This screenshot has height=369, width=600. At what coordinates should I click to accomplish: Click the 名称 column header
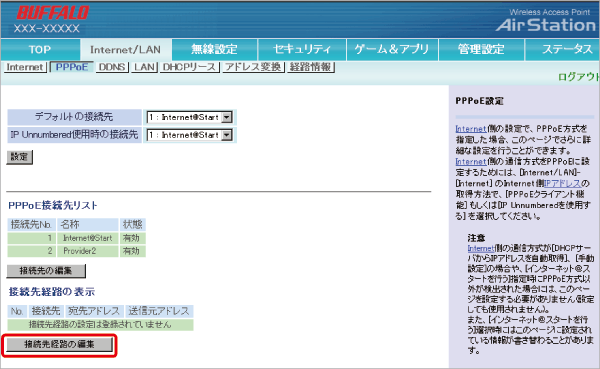click(x=87, y=224)
